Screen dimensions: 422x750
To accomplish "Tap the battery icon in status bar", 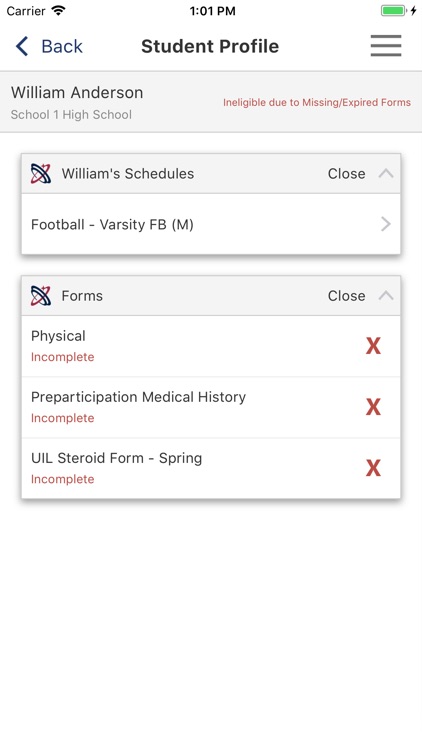I will pos(393,11).
